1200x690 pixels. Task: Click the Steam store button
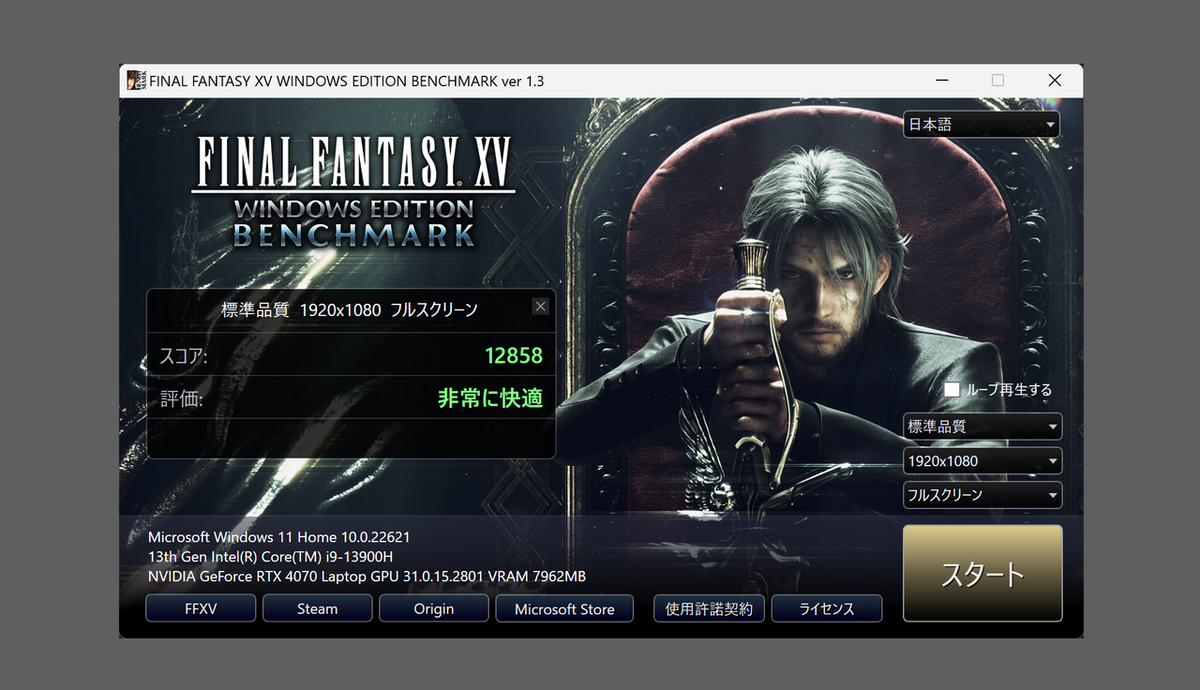pyautogui.click(x=317, y=608)
